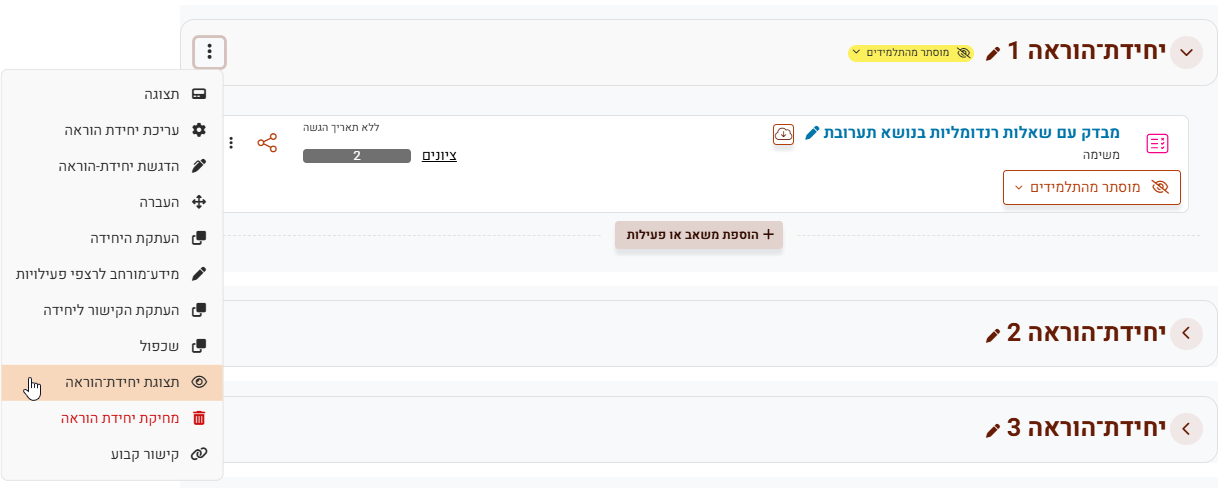
Task: Select מחיקת יחידת הוראה menu option
Action: pos(120,418)
